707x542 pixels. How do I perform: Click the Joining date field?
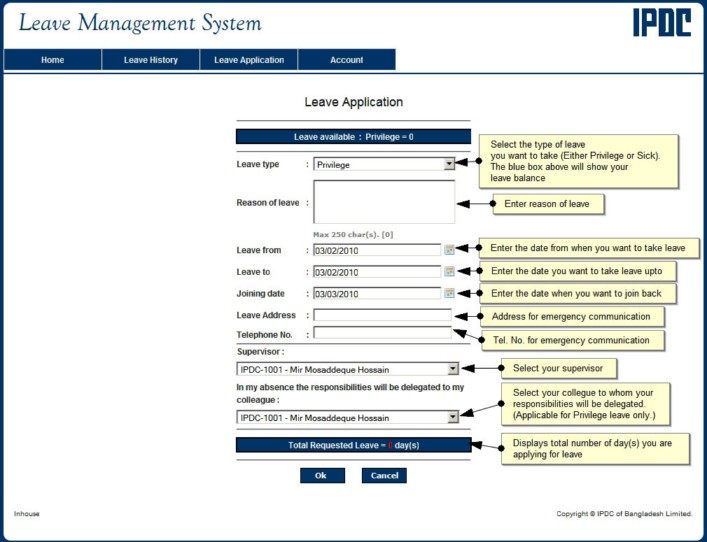click(377, 293)
